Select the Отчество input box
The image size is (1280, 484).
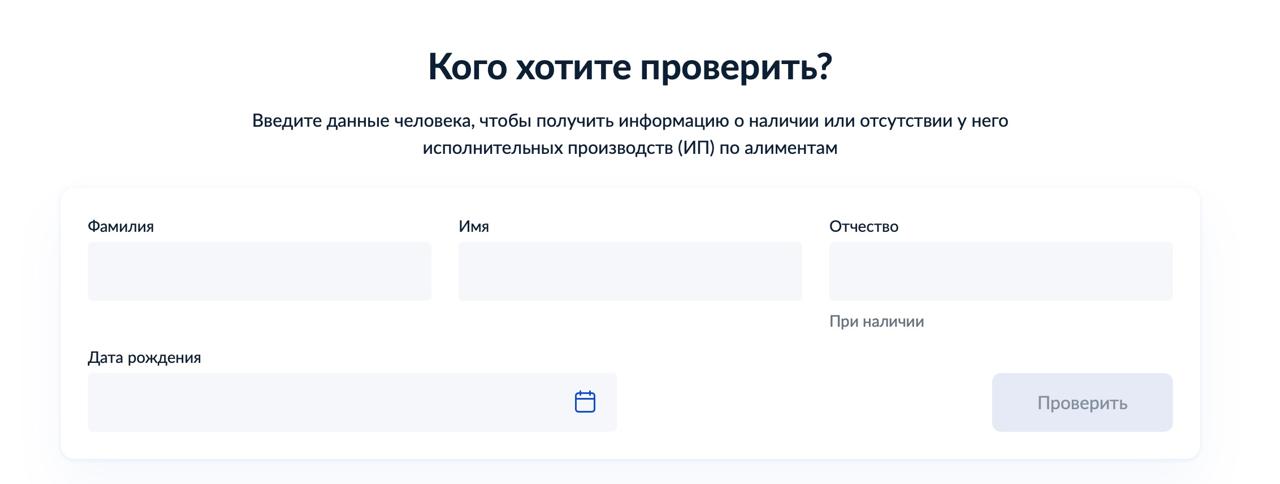1000,271
